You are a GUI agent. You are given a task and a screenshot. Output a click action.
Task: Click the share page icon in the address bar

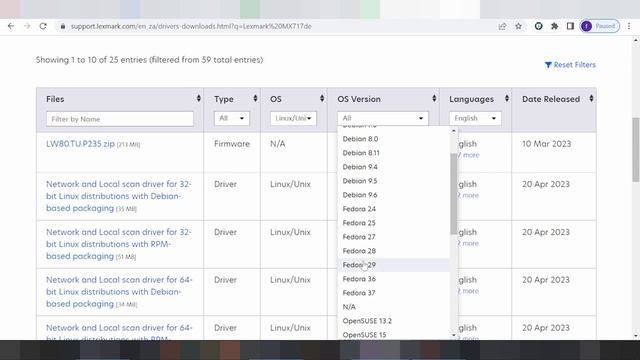(502, 26)
